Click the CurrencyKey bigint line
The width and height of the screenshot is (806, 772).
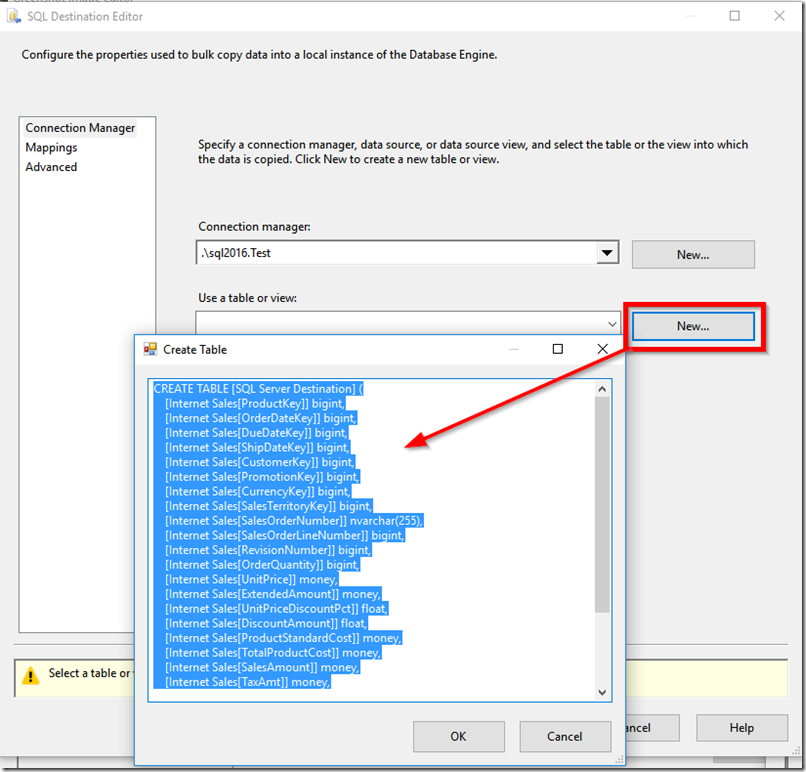pos(258,491)
